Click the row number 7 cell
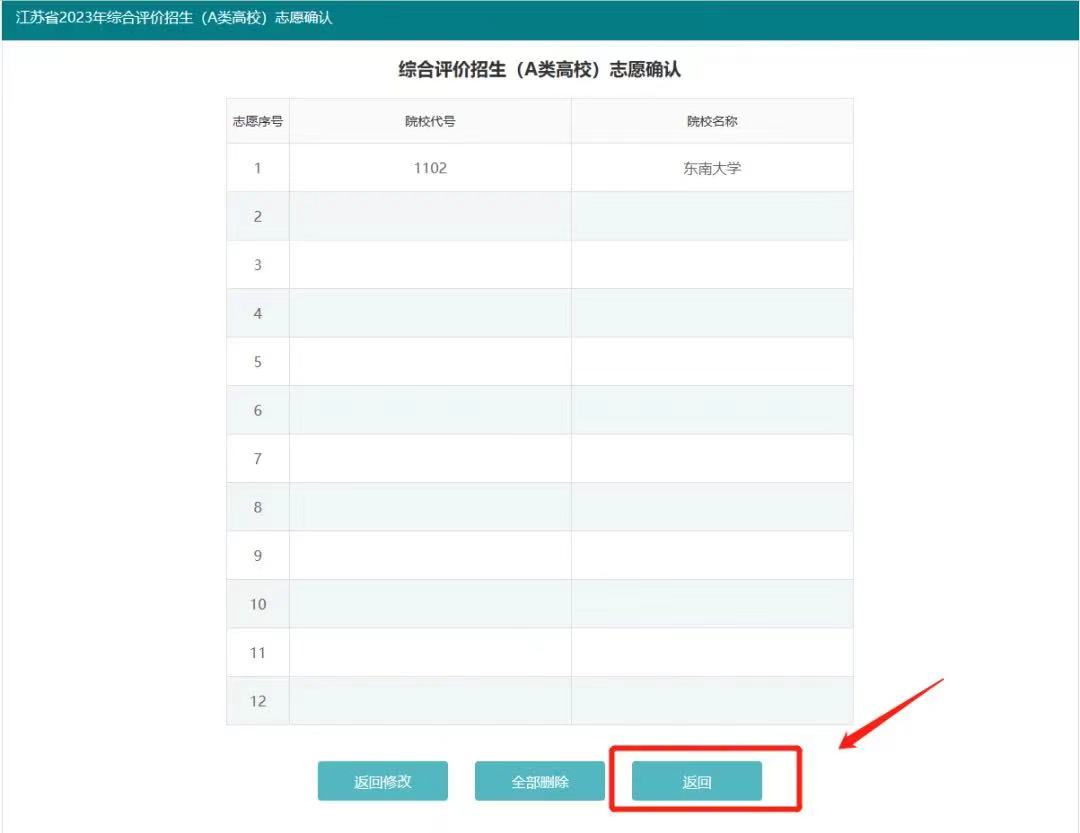Image resolution: width=1080 pixels, height=833 pixels. pos(257,459)
